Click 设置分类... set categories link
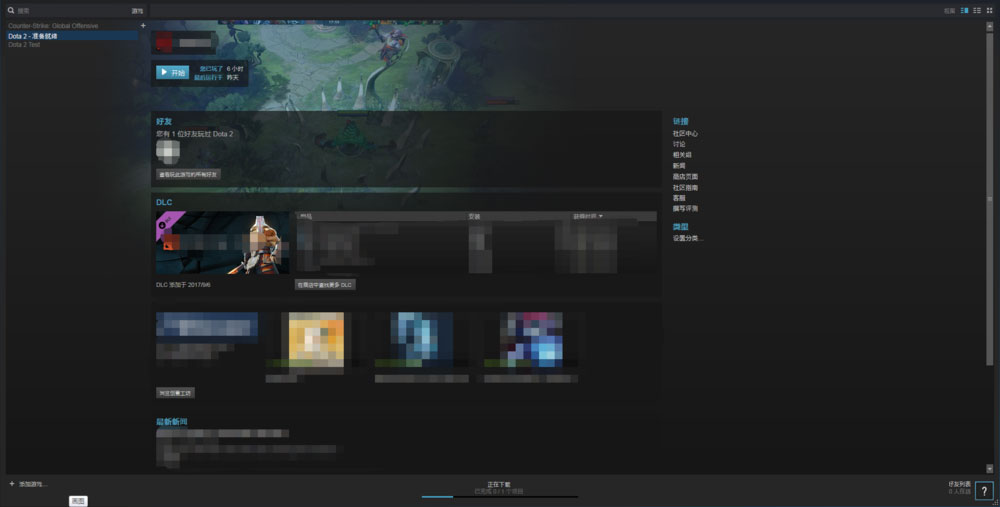 tap(688, 239)
